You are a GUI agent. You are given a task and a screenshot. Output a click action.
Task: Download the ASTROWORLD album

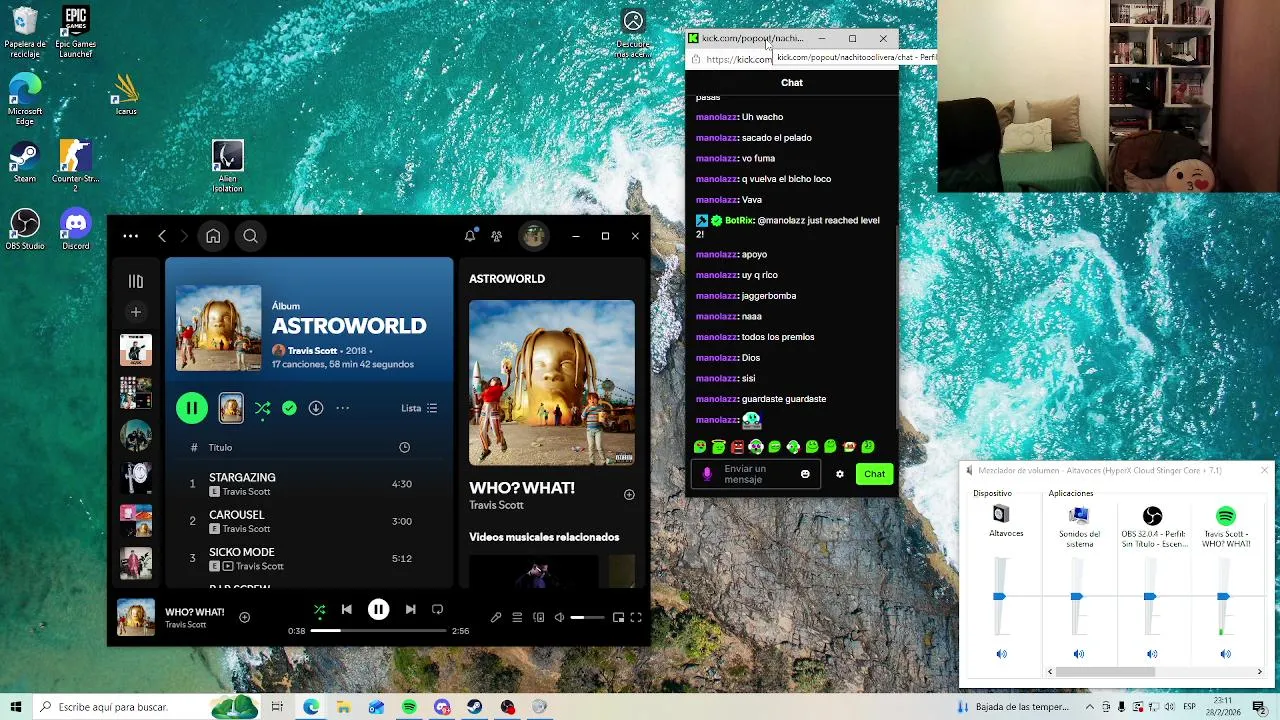pos(316,408)
